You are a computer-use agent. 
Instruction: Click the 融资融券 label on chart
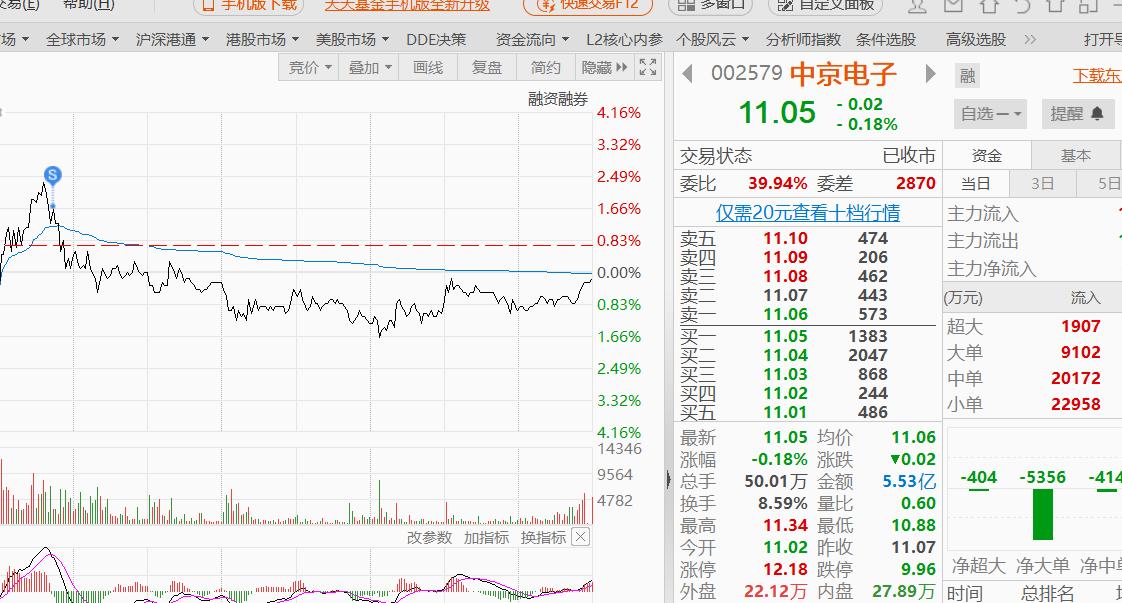pos(558,99)
